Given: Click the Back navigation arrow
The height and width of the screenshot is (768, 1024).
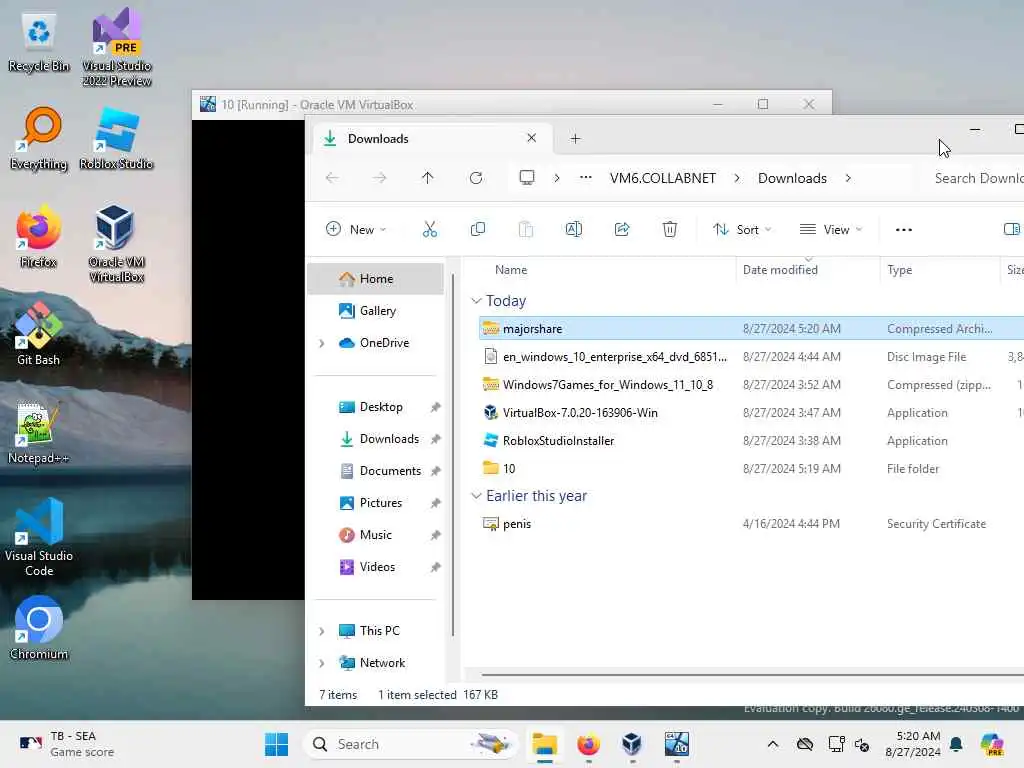Looking at the screenshot, I should [x=332, y=178].
